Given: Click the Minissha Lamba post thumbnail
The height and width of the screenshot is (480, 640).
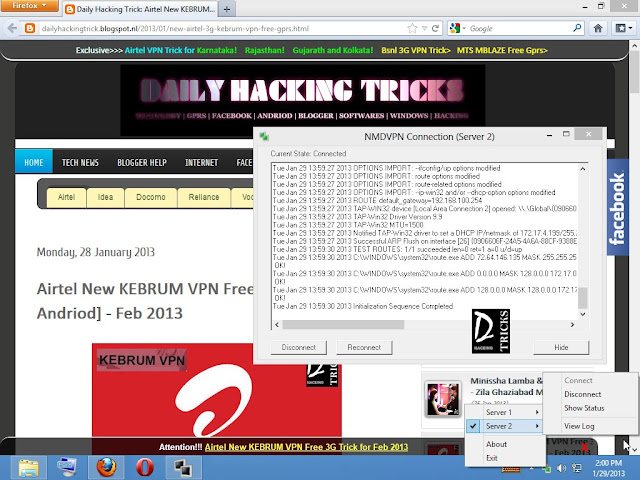Looking at the screenshot, I should (x=443, y=400).
